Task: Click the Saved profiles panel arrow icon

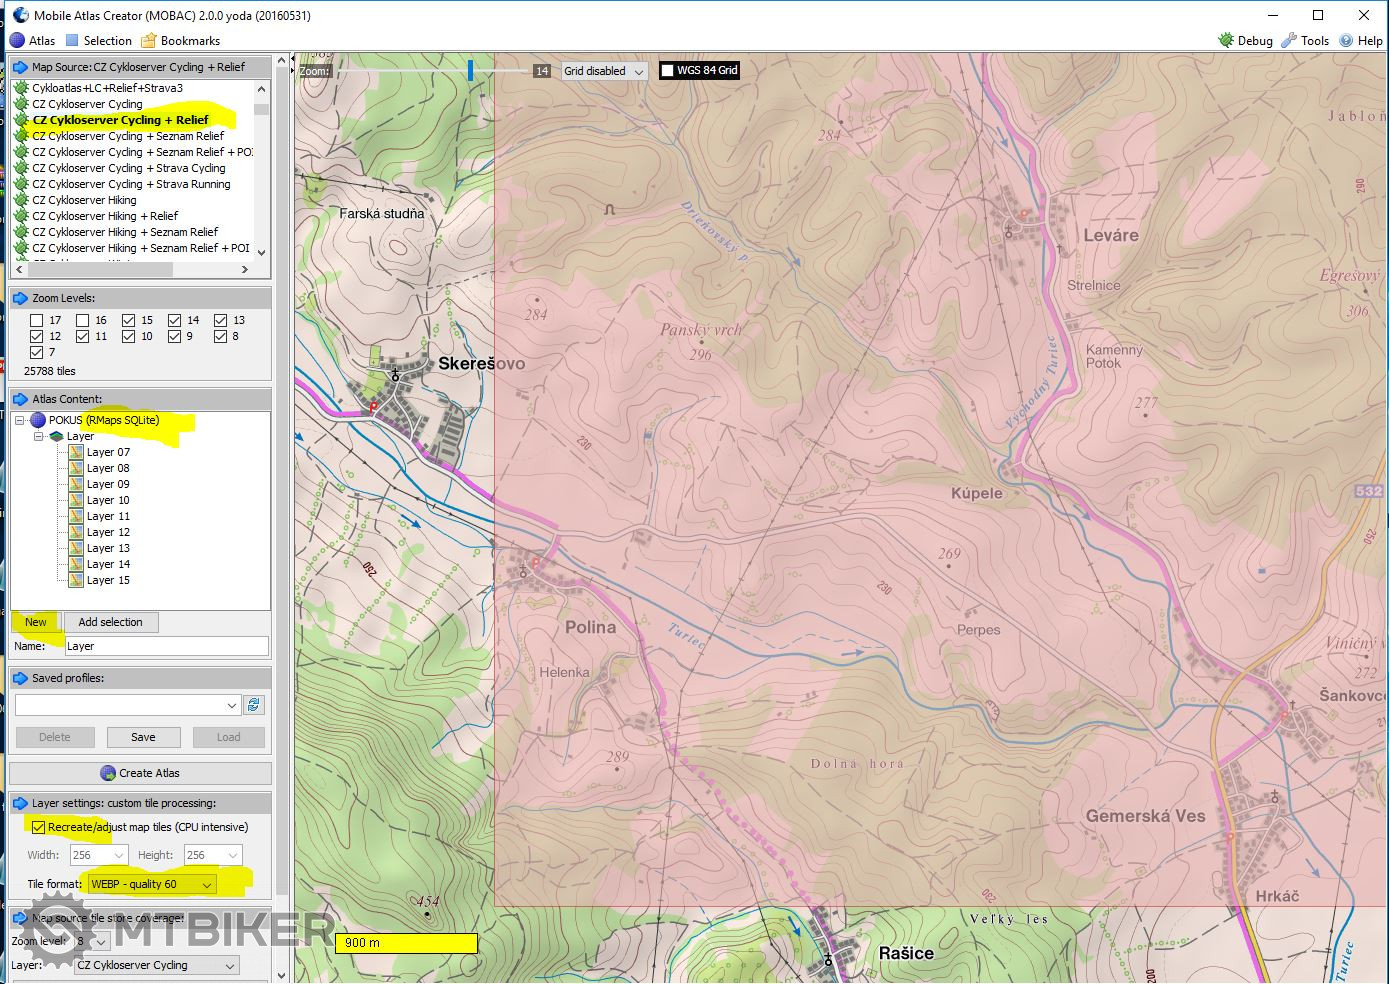Action: tap(20, 678)
